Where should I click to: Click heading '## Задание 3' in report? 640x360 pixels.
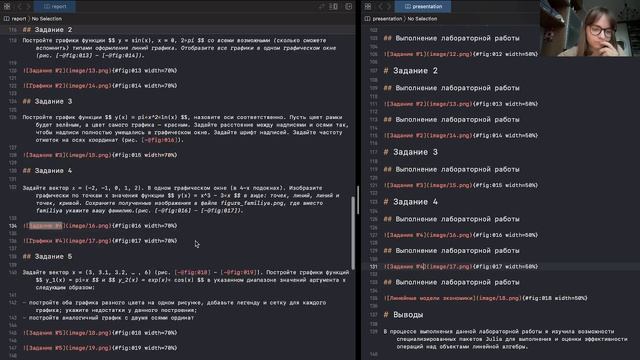point(47,101)
